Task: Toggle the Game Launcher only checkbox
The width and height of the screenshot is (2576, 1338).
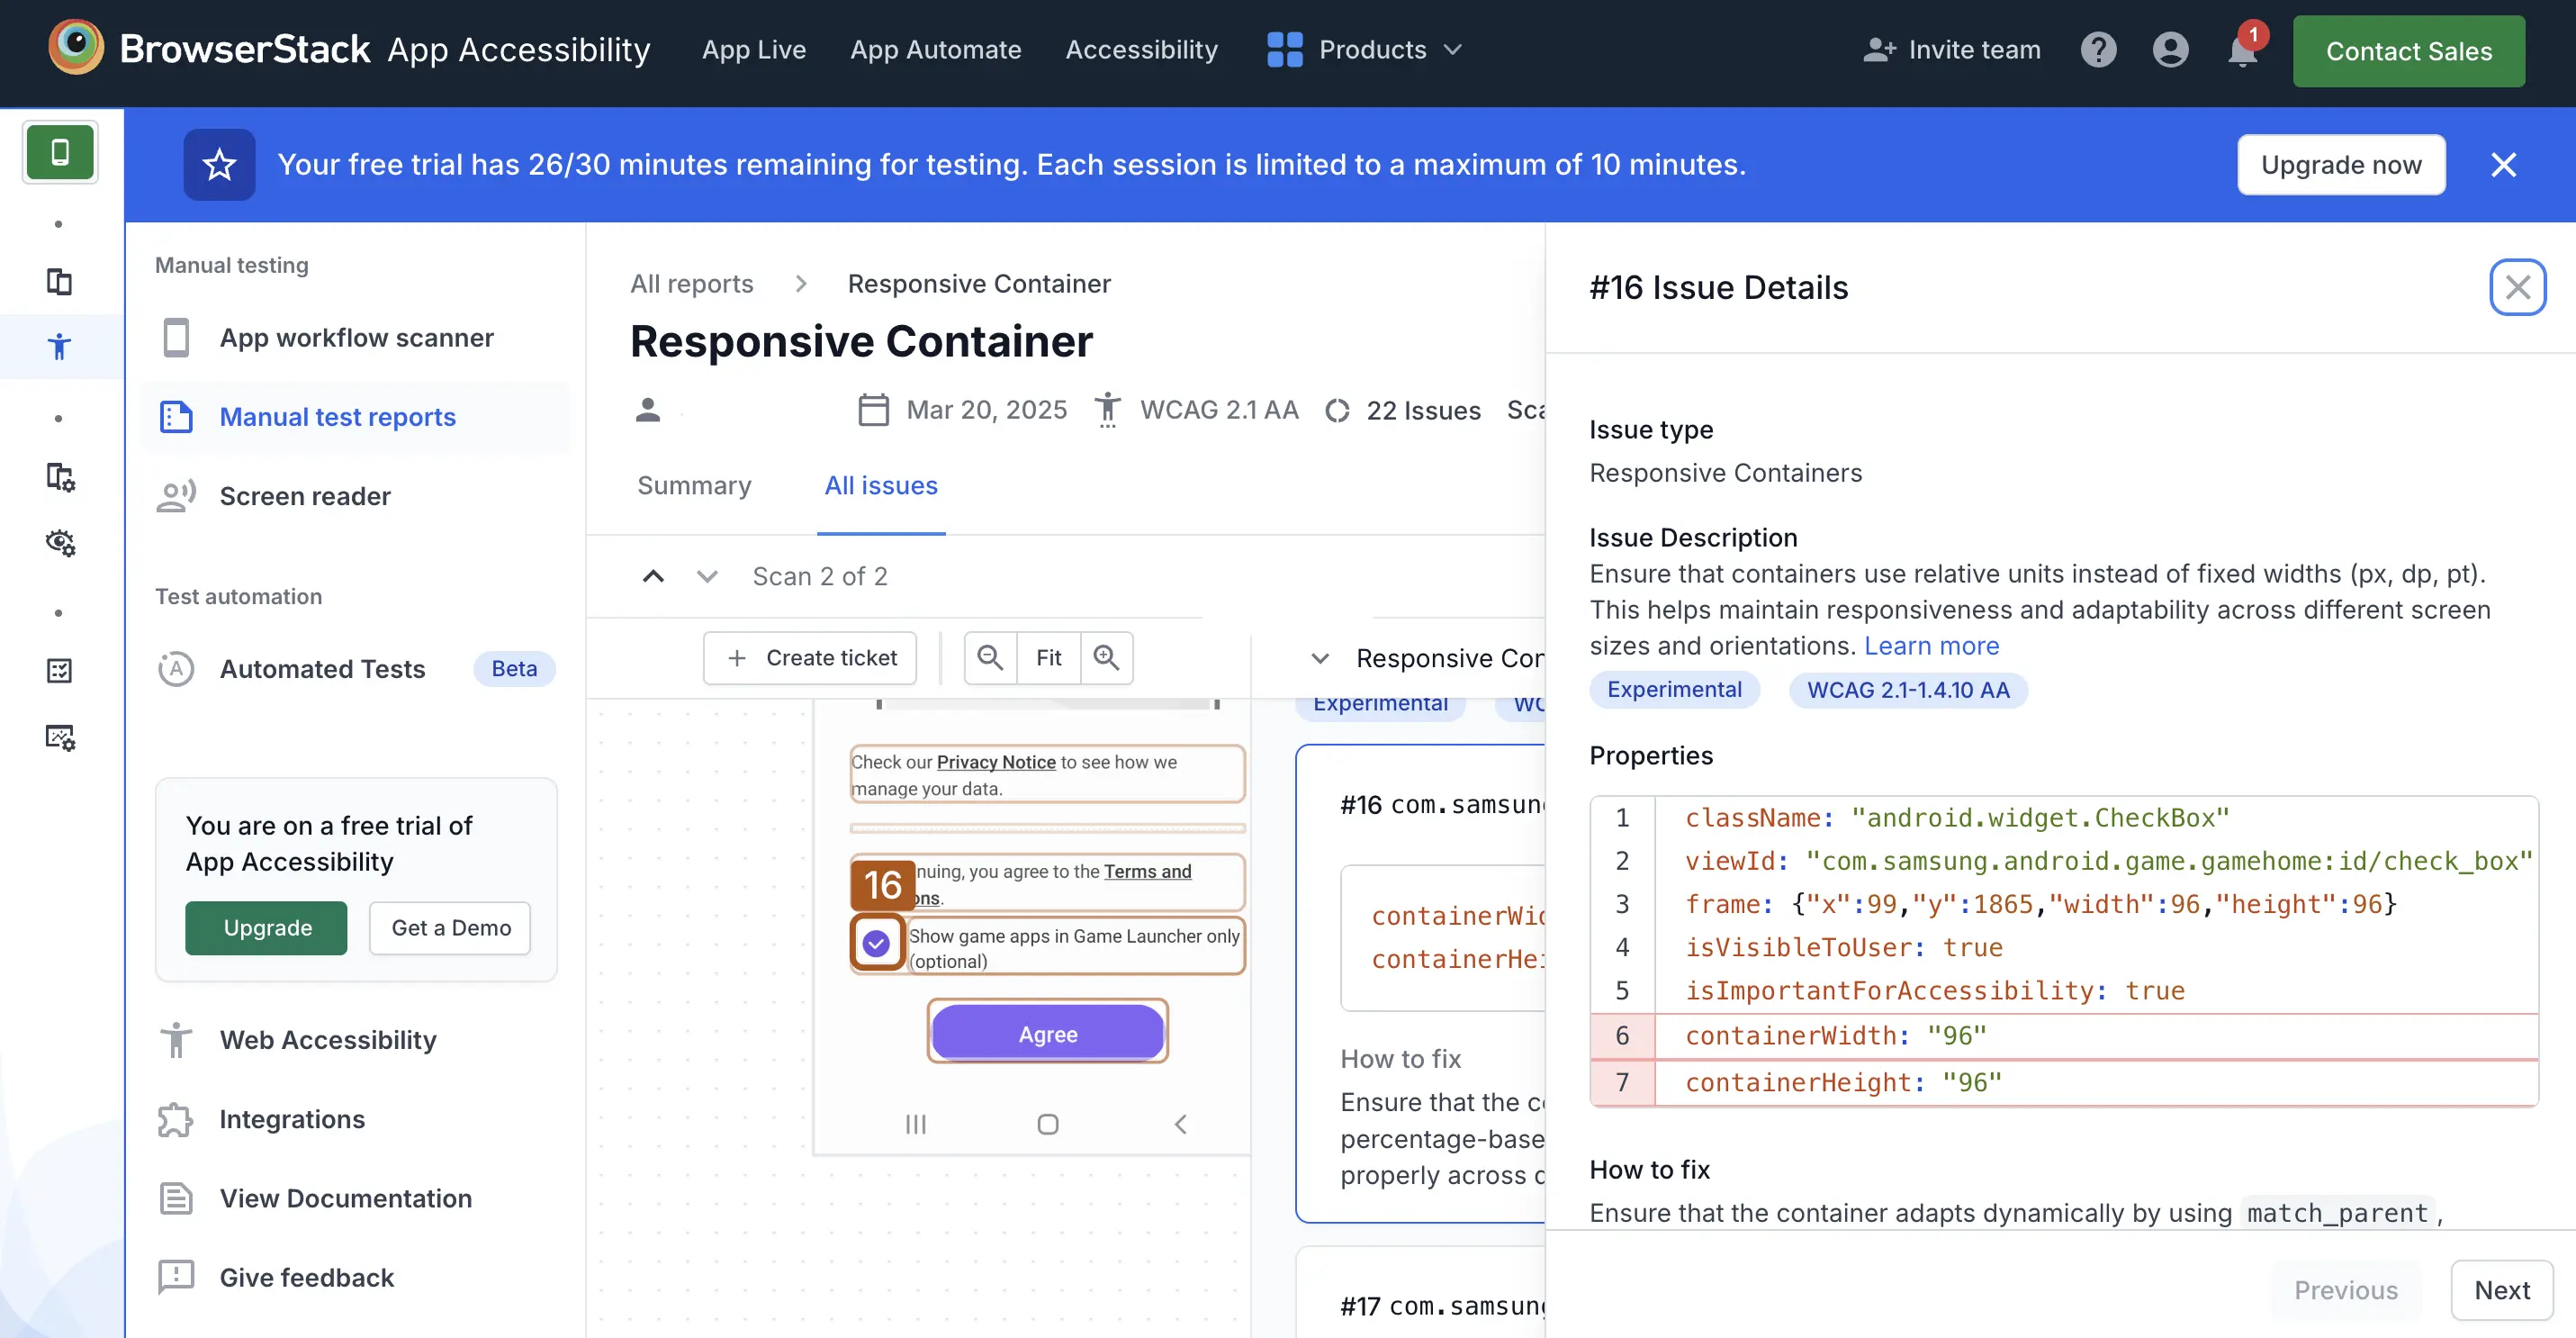Action: pyautogui.click(x=876, y=943)
